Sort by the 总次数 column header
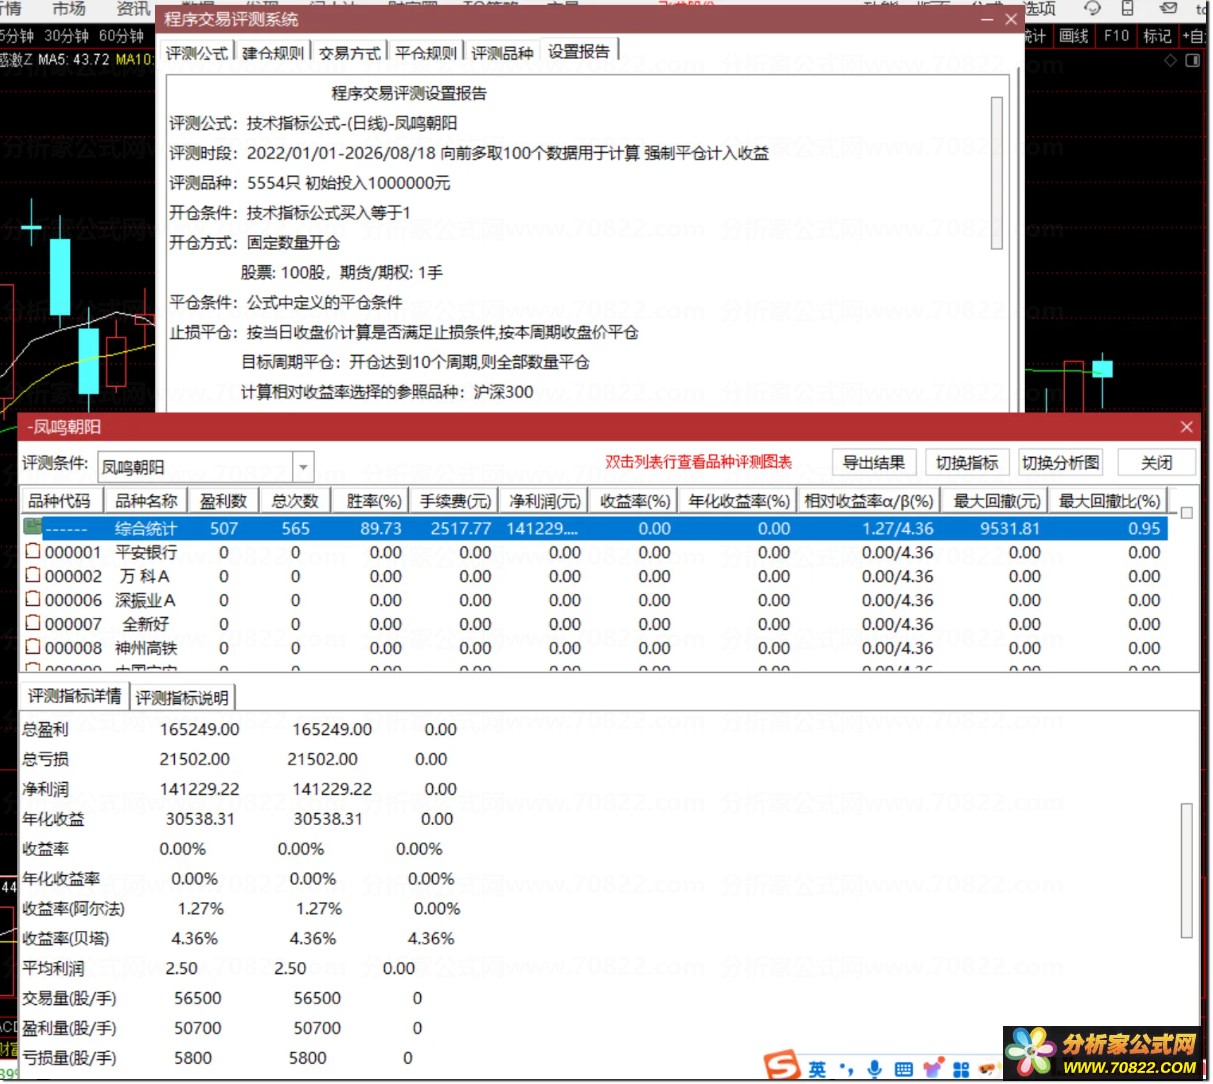The width and height of the screenshot is (1213, 1084). [295, 500]
